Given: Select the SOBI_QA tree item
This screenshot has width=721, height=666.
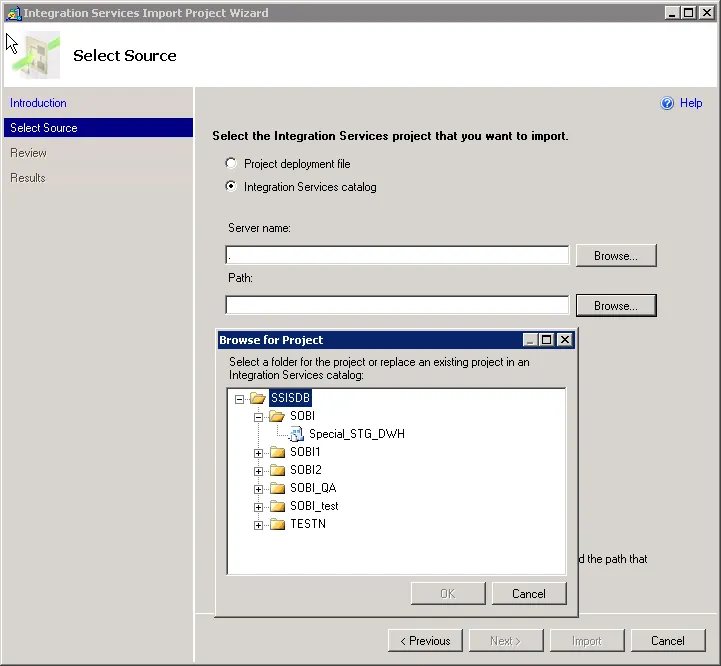Looking at the screenshot, I should coord(313,488).
